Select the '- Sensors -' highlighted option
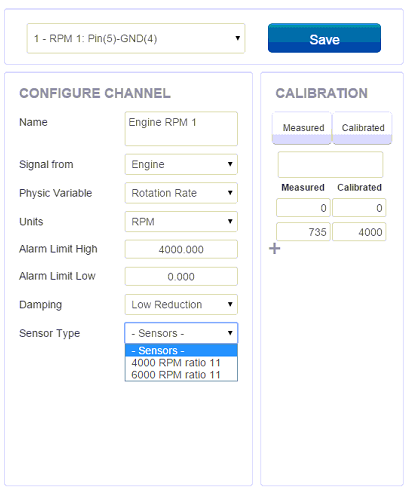 (181, 351)
